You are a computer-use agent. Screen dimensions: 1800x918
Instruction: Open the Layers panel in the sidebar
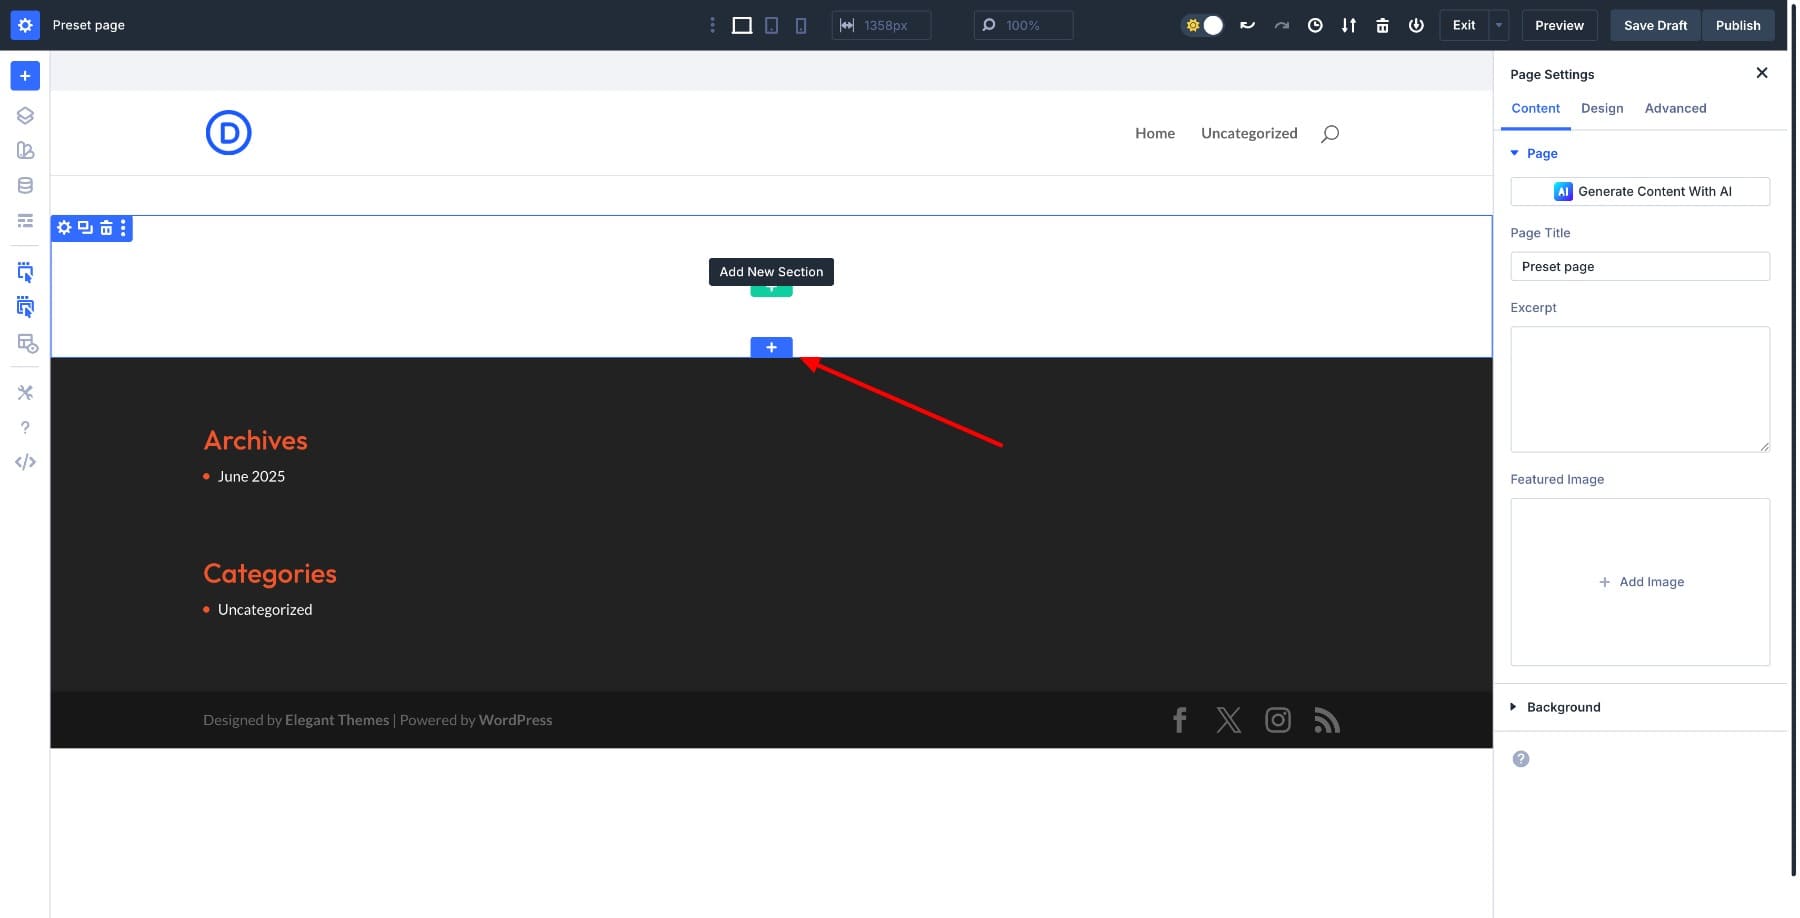coord(25,115)
